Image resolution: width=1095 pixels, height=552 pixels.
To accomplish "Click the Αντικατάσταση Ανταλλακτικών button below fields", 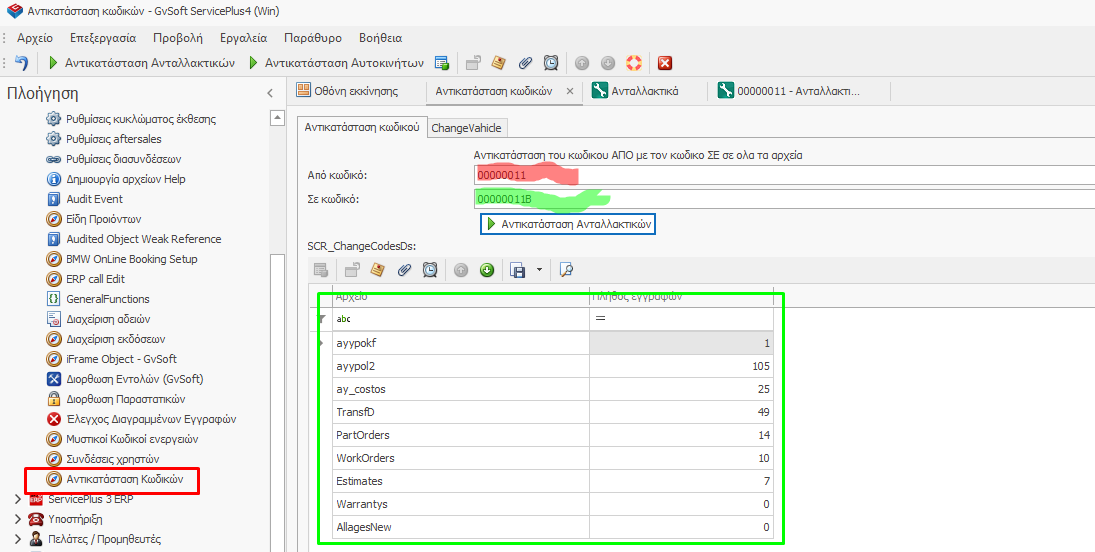I will pos(568,224).
